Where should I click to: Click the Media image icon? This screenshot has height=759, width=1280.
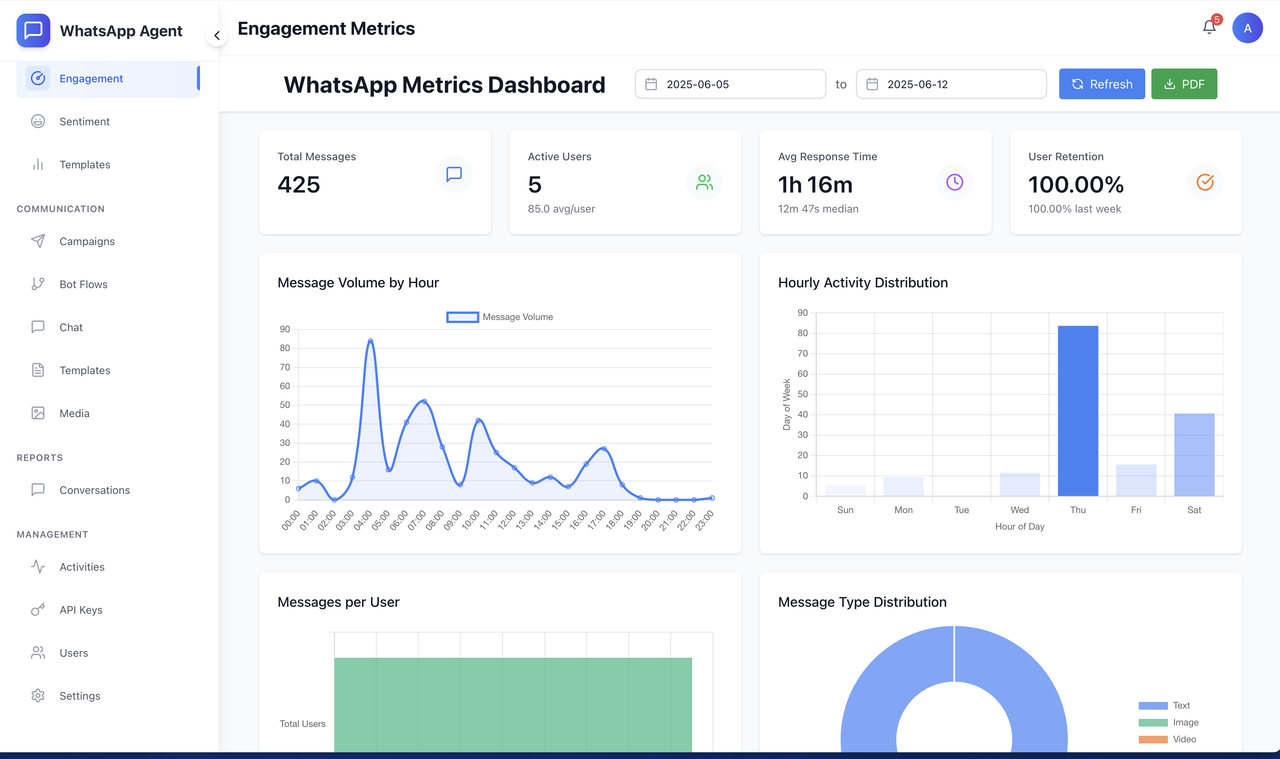tap(38, 413)
